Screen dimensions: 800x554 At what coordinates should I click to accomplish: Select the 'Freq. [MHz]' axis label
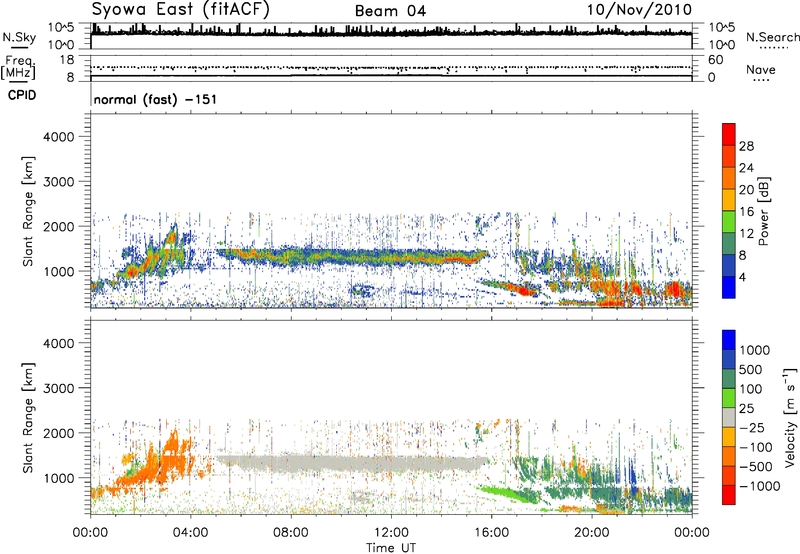point(19,67)
